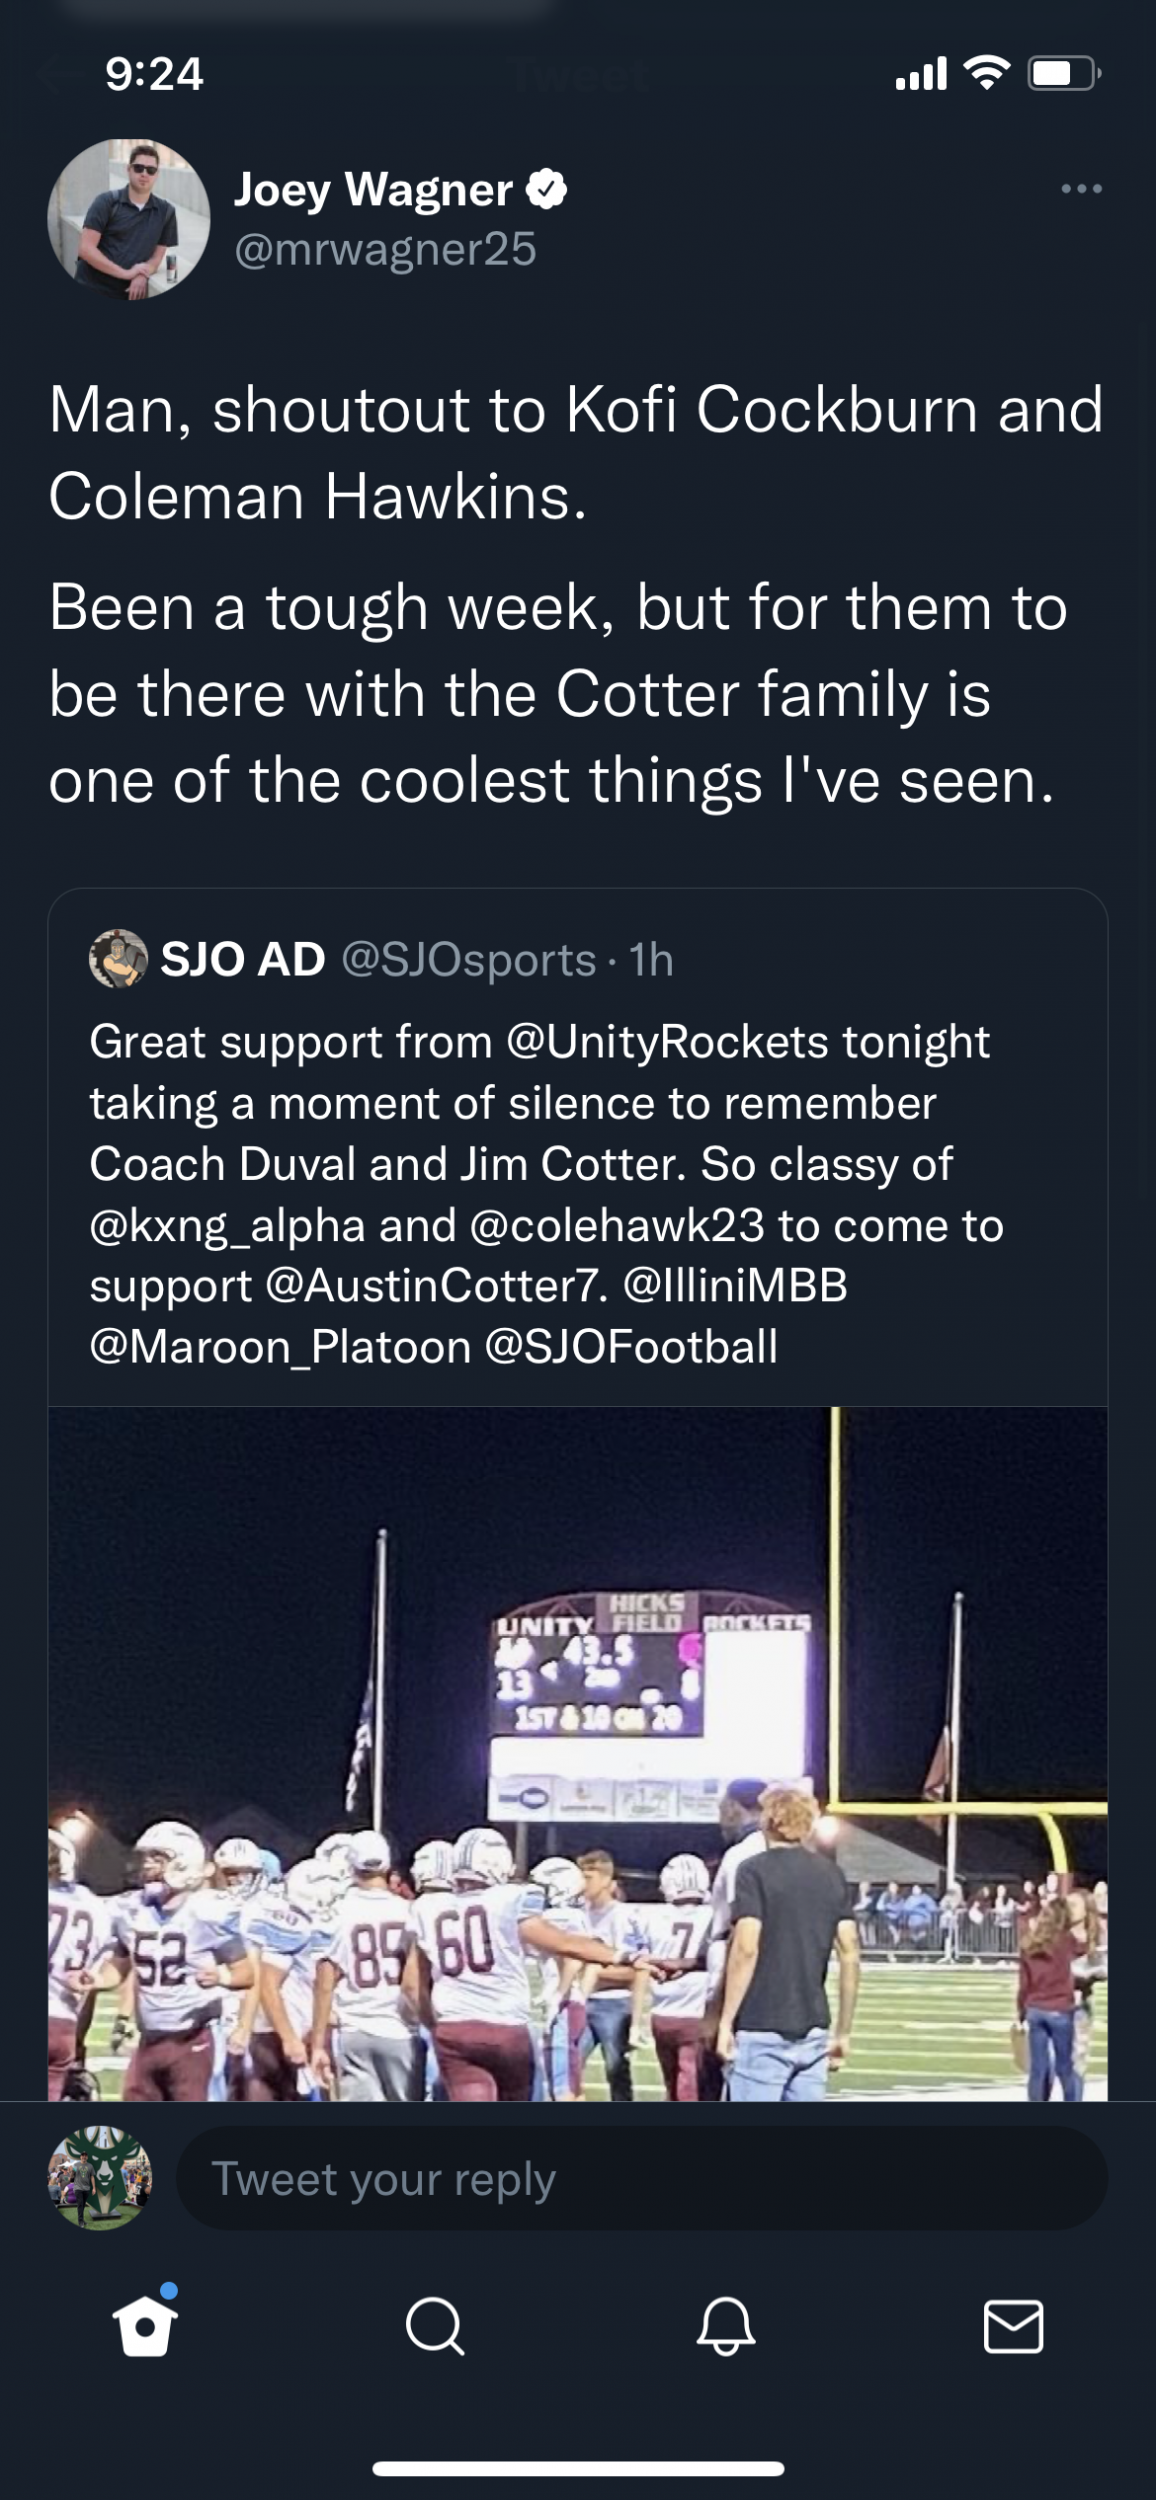This screenshot has height=2500, width=1156.
Task: Open the @AustinCotter7 mention
Action: point(436,1286)
